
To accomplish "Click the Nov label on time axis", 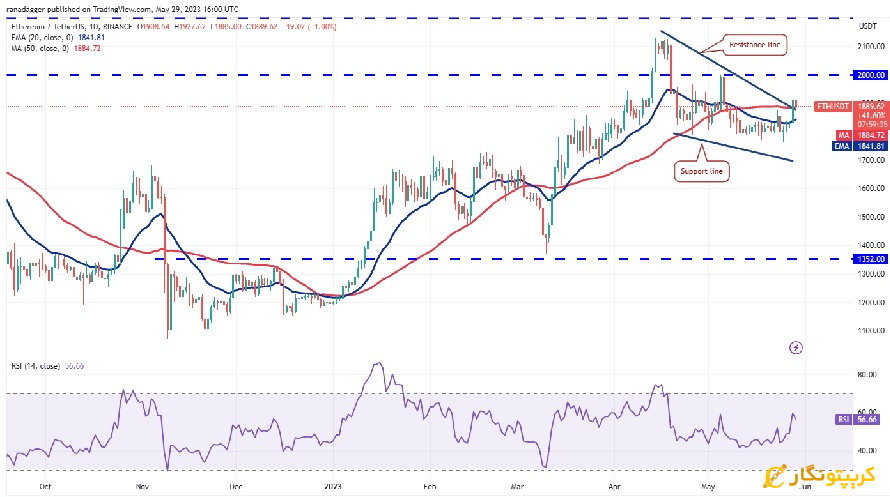I will tap(142, 487).
